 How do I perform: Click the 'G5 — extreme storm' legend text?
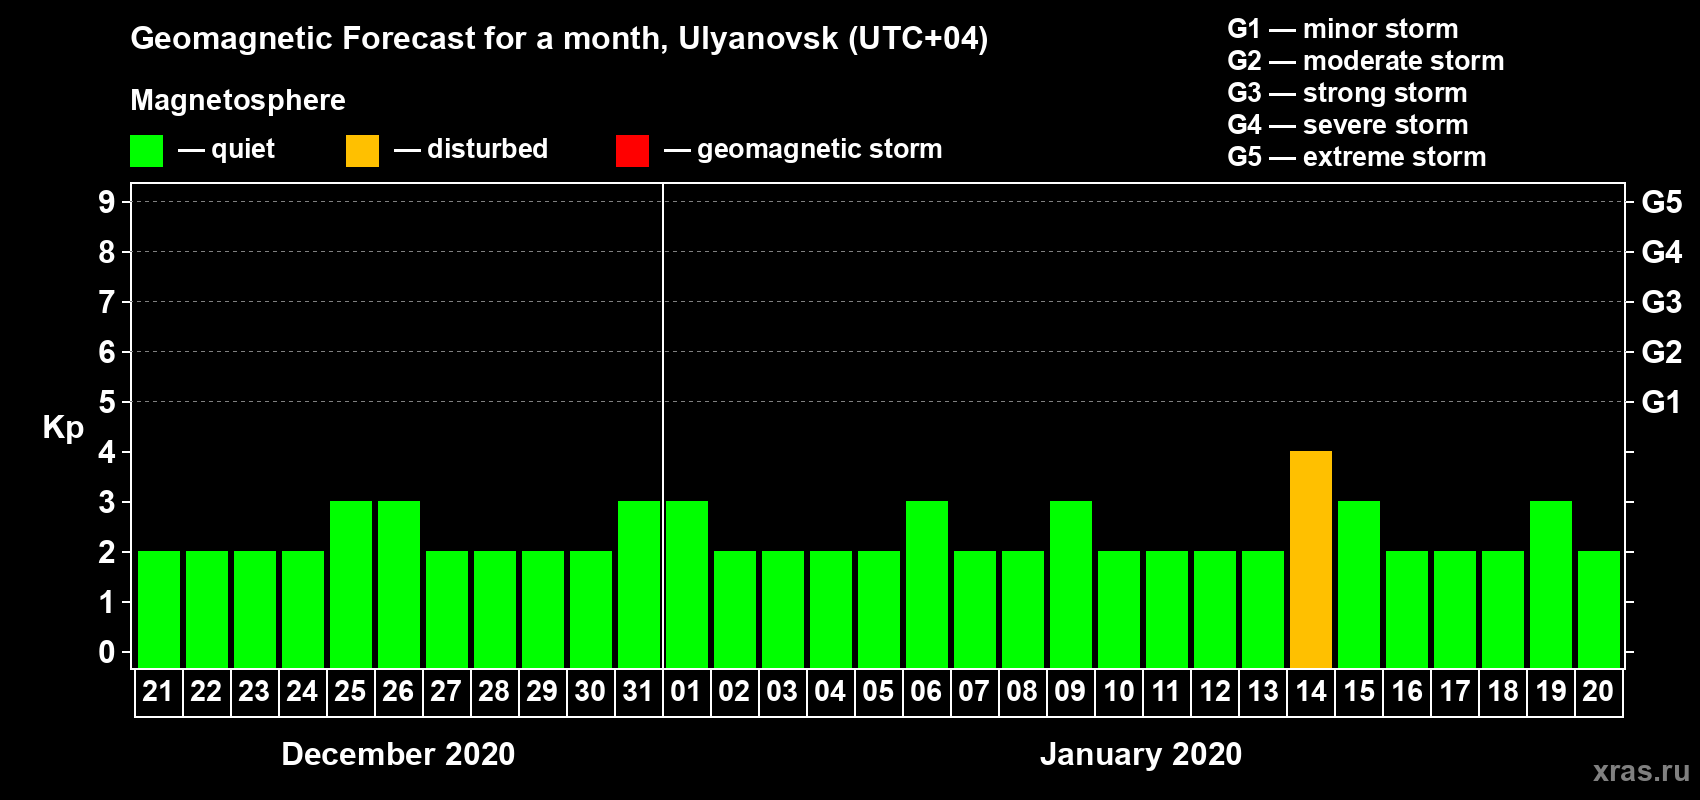coord(1357,157)
